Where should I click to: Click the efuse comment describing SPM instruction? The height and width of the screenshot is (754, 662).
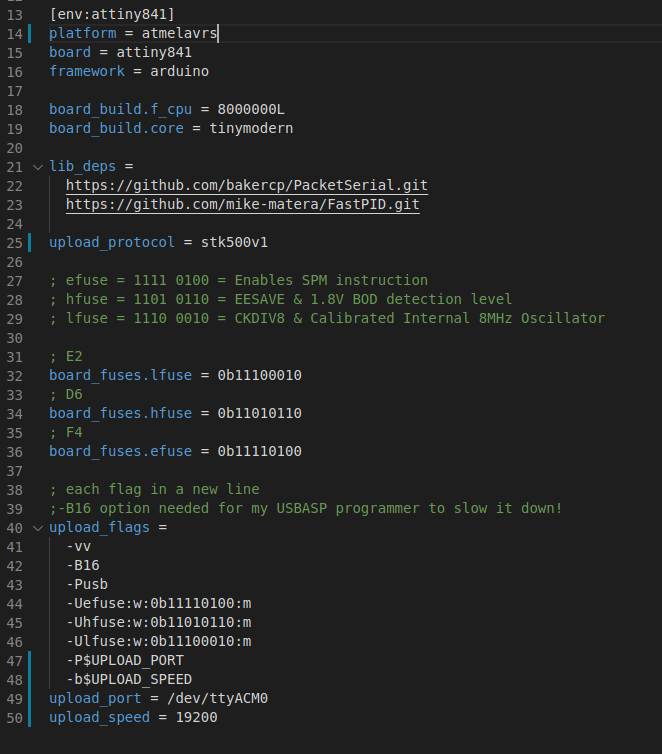tap(238, 280)
